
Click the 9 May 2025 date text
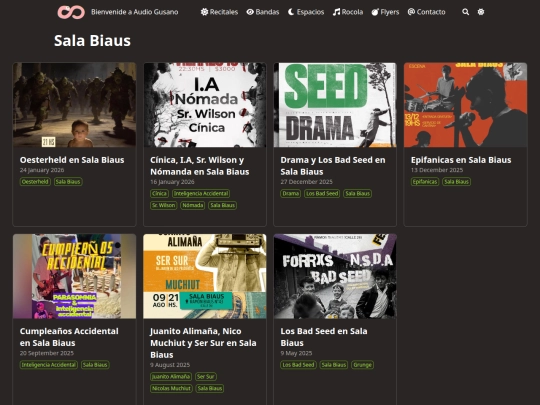(x=296, y=353)
